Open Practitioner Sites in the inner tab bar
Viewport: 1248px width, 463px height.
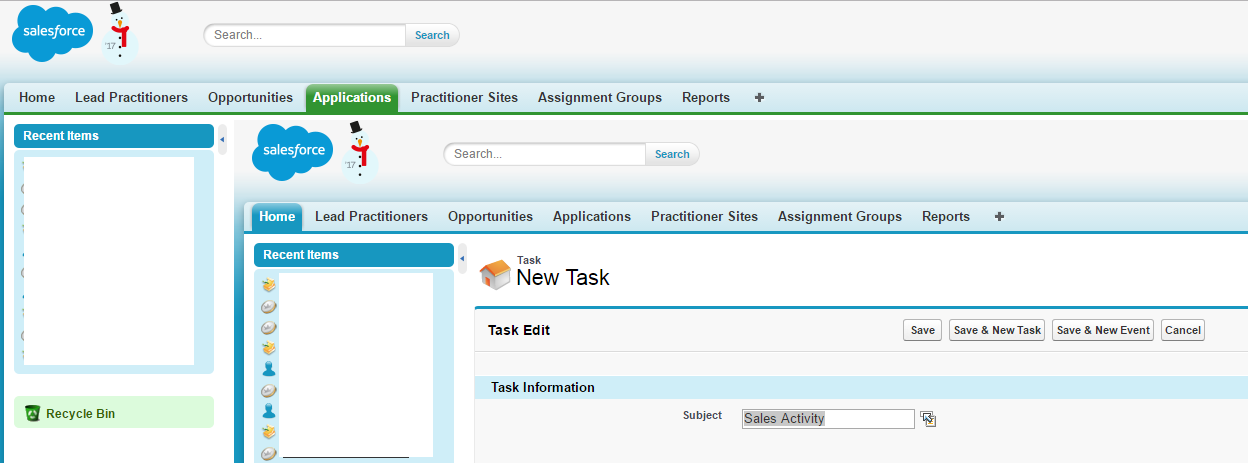tap(704, 217)
